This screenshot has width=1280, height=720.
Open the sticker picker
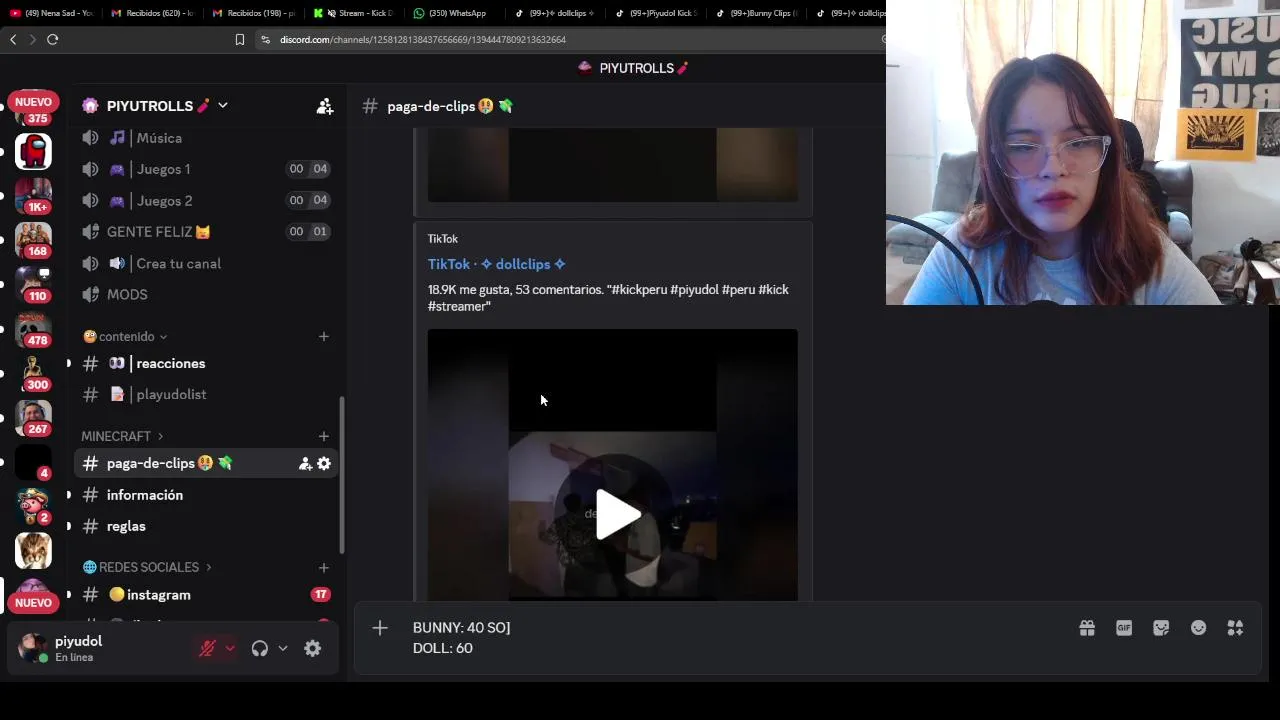tap(1161, 628)
